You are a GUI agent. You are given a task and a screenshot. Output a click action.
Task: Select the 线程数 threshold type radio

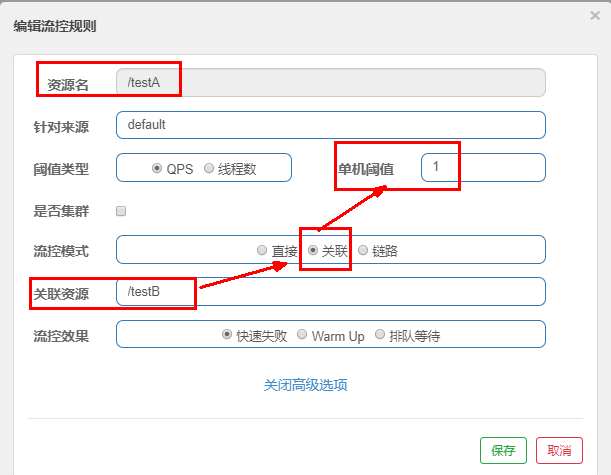(x=209, y=168)
